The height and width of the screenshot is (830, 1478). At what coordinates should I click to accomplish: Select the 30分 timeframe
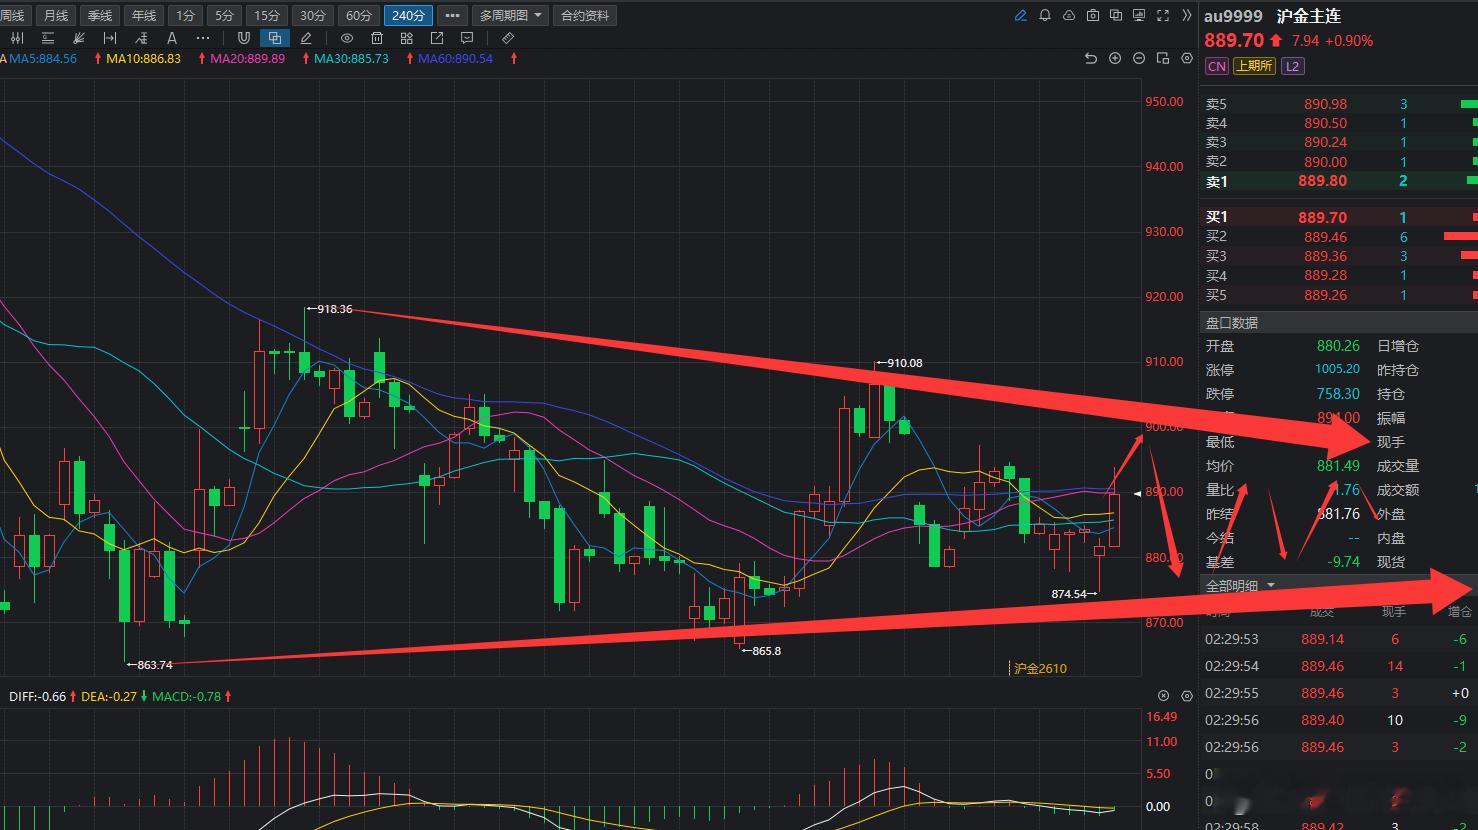313,16
